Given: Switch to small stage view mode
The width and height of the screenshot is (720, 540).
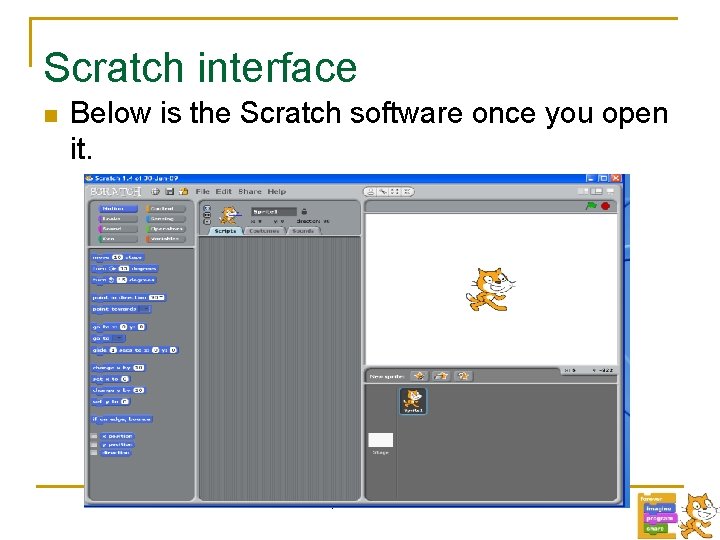Looking at the screenshot, I should click(583, 191).
